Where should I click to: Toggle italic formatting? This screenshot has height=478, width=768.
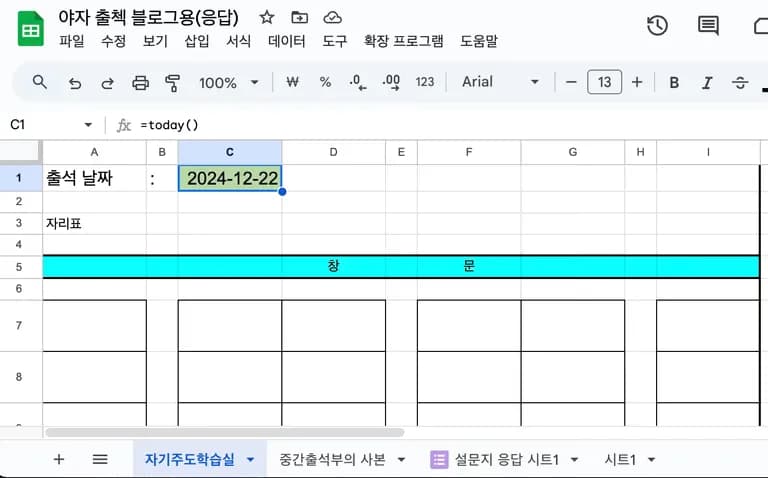click(x=707, y=82)
